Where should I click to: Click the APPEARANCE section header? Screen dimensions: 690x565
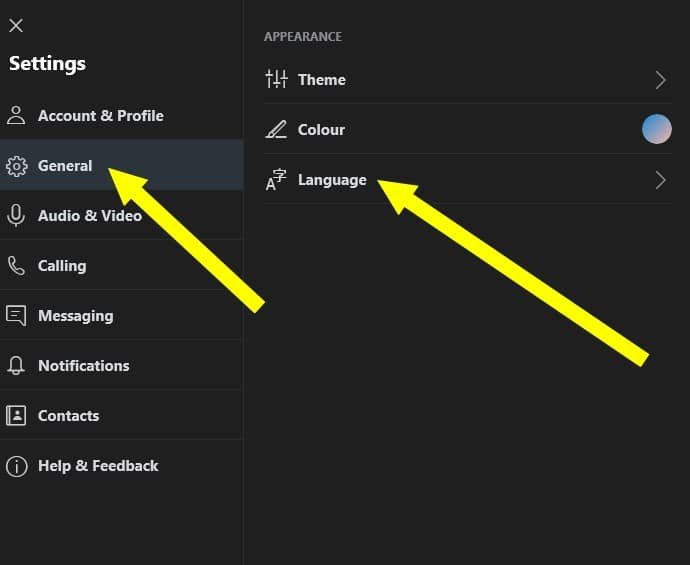tap(303, 37)
